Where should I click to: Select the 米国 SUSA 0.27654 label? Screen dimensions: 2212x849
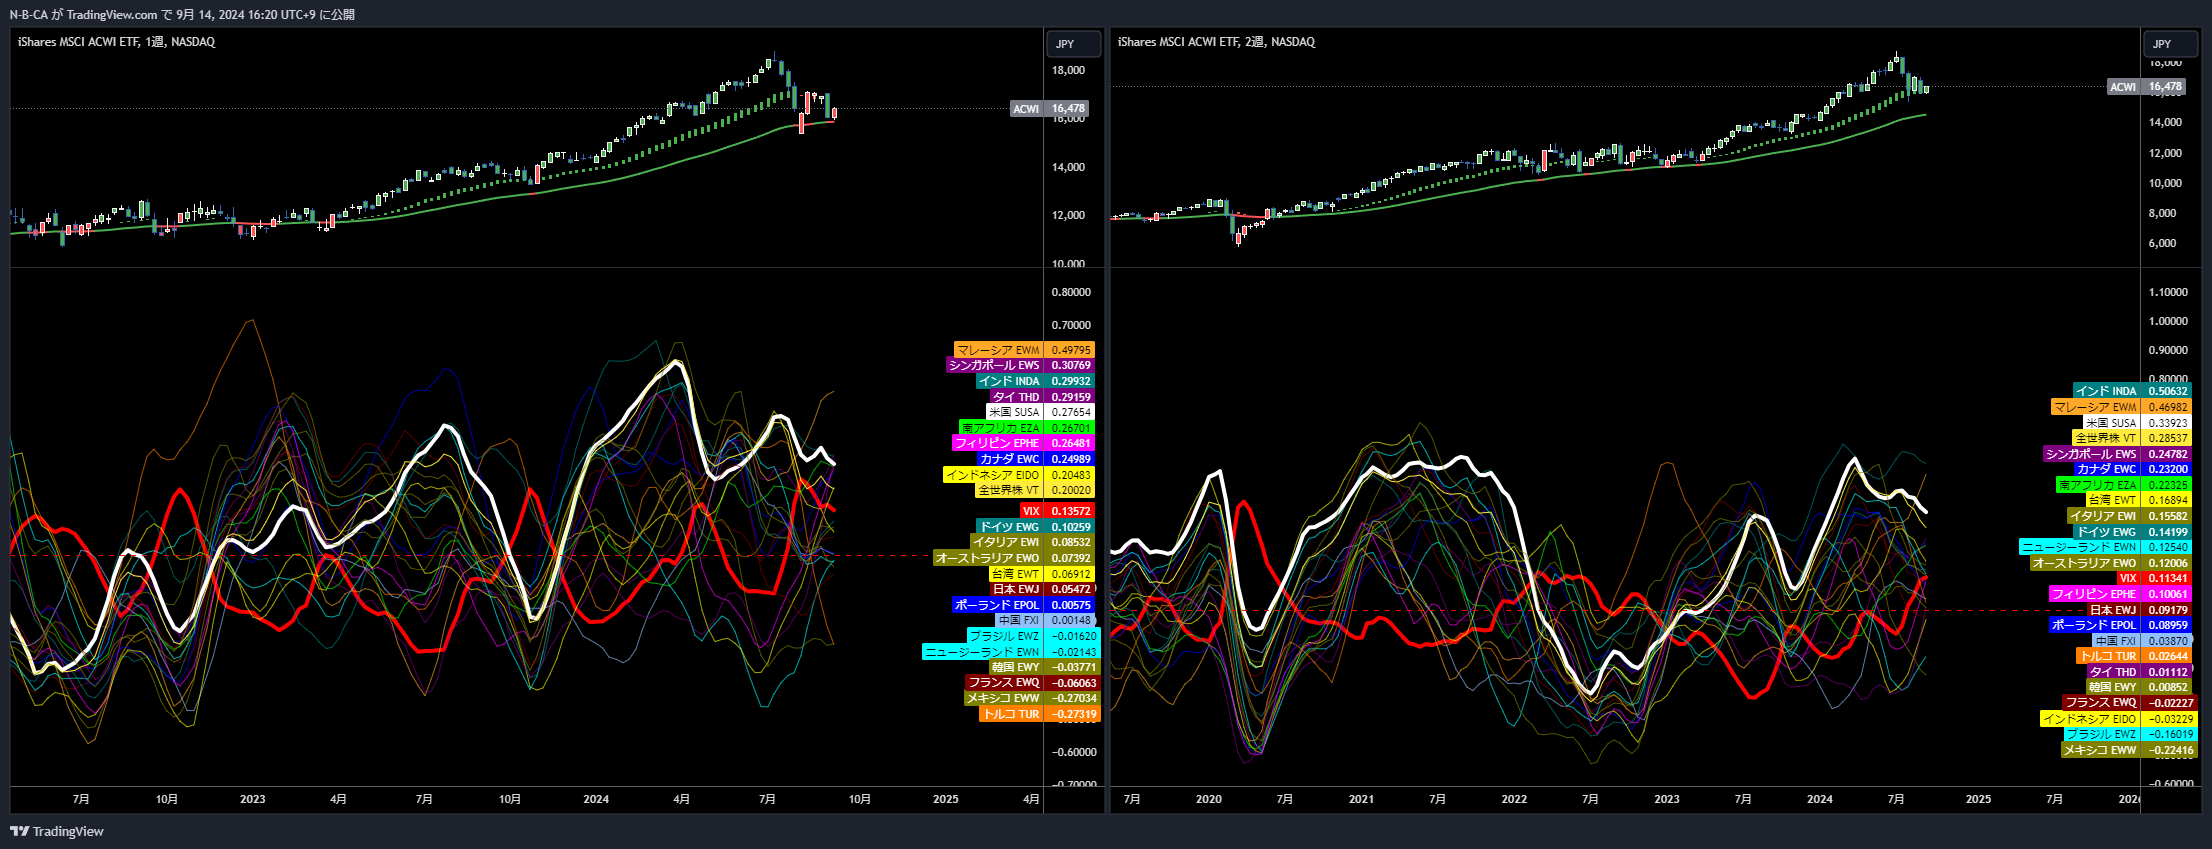pos(1040,412)
